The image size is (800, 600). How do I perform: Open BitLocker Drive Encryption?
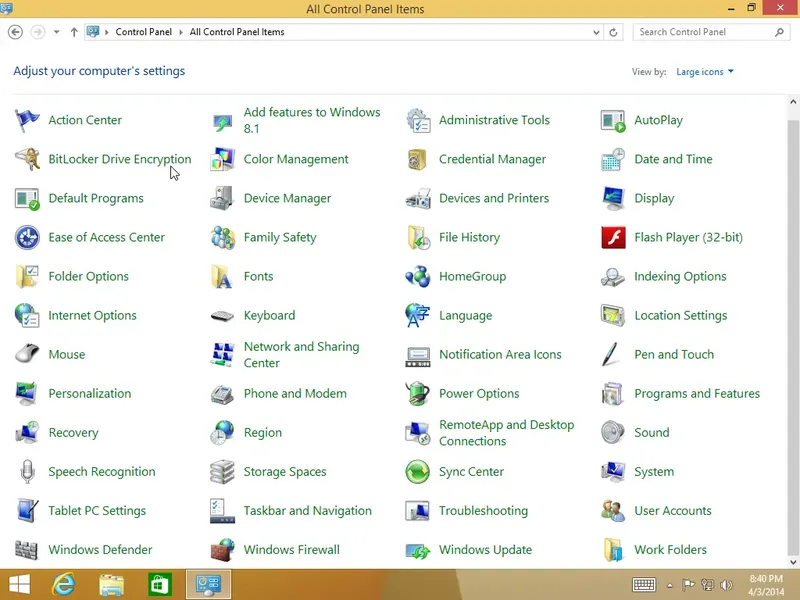tap(120, 159)
